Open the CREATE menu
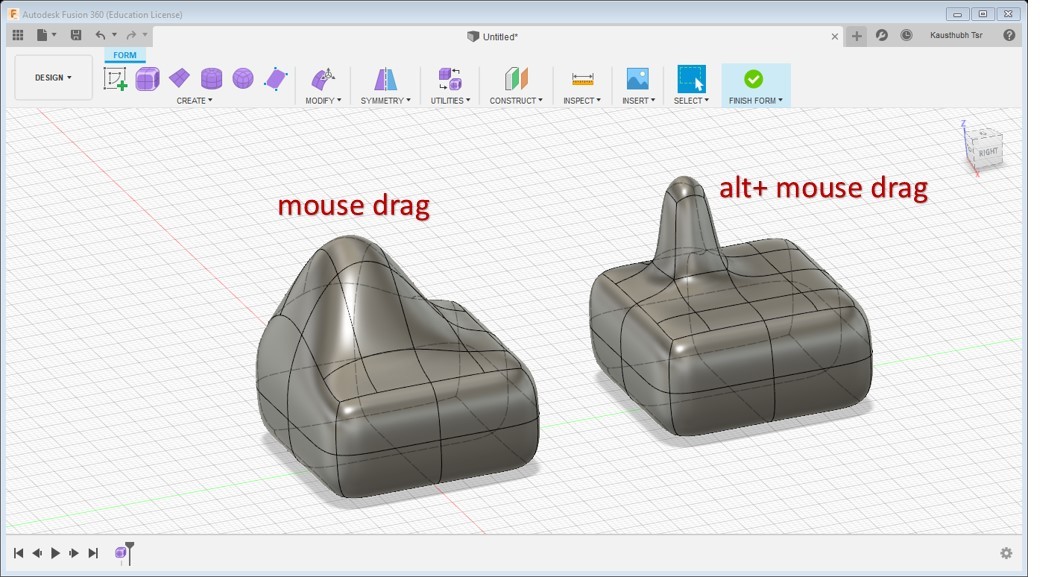 pyautogui.click(x=194, y=100)
